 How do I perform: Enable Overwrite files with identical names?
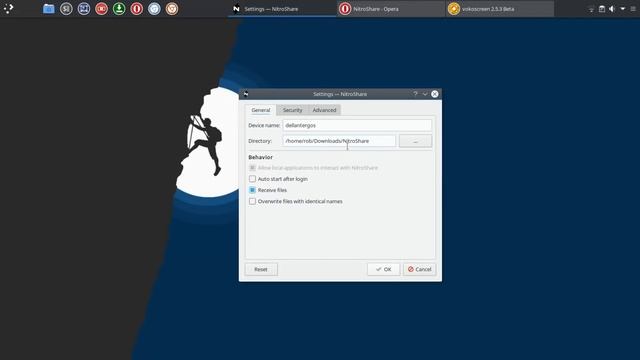coord(252,201)
